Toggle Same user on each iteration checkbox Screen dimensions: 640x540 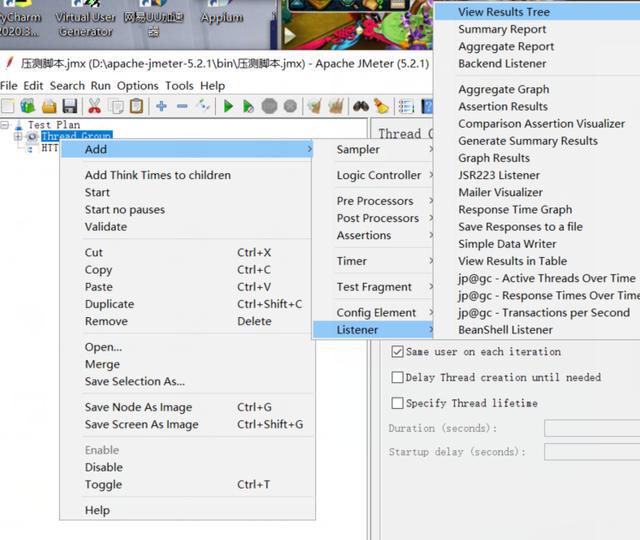tap(397, 352)
